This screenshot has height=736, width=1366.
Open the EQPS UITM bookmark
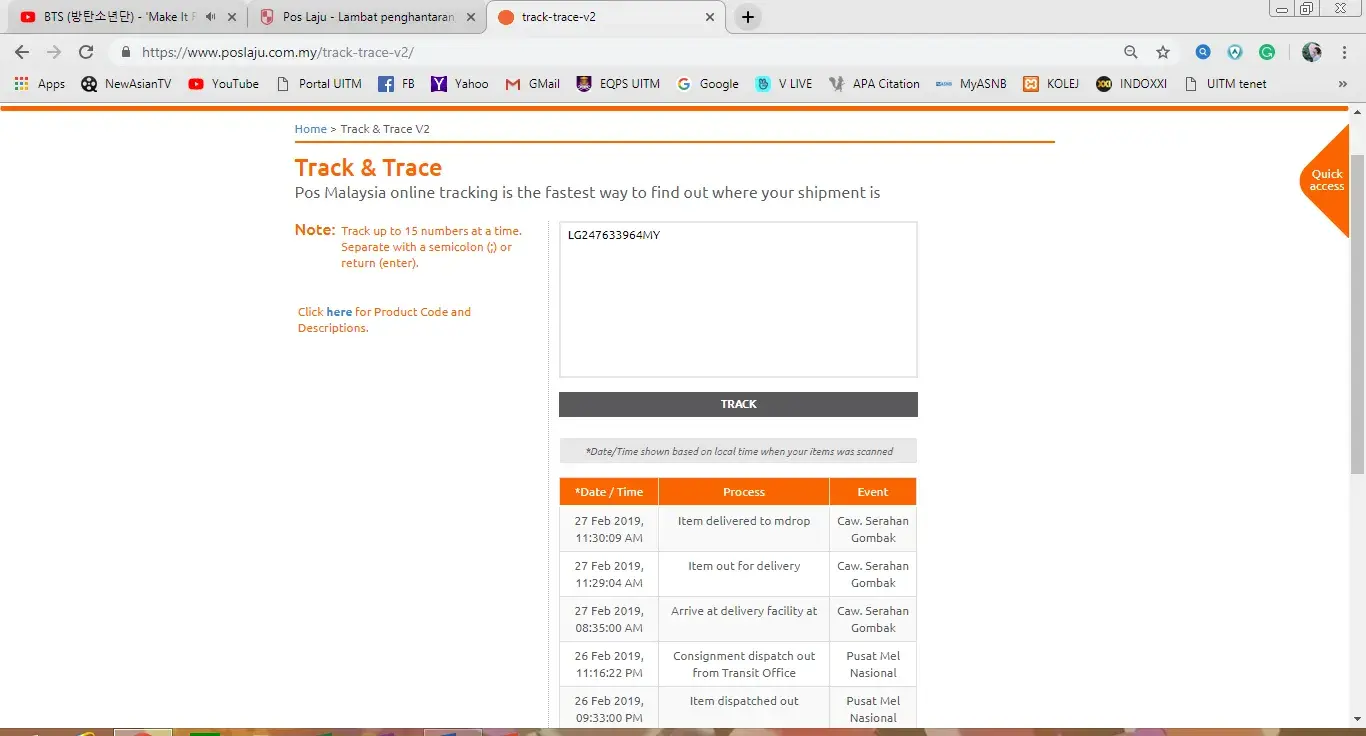click(619, 84)
